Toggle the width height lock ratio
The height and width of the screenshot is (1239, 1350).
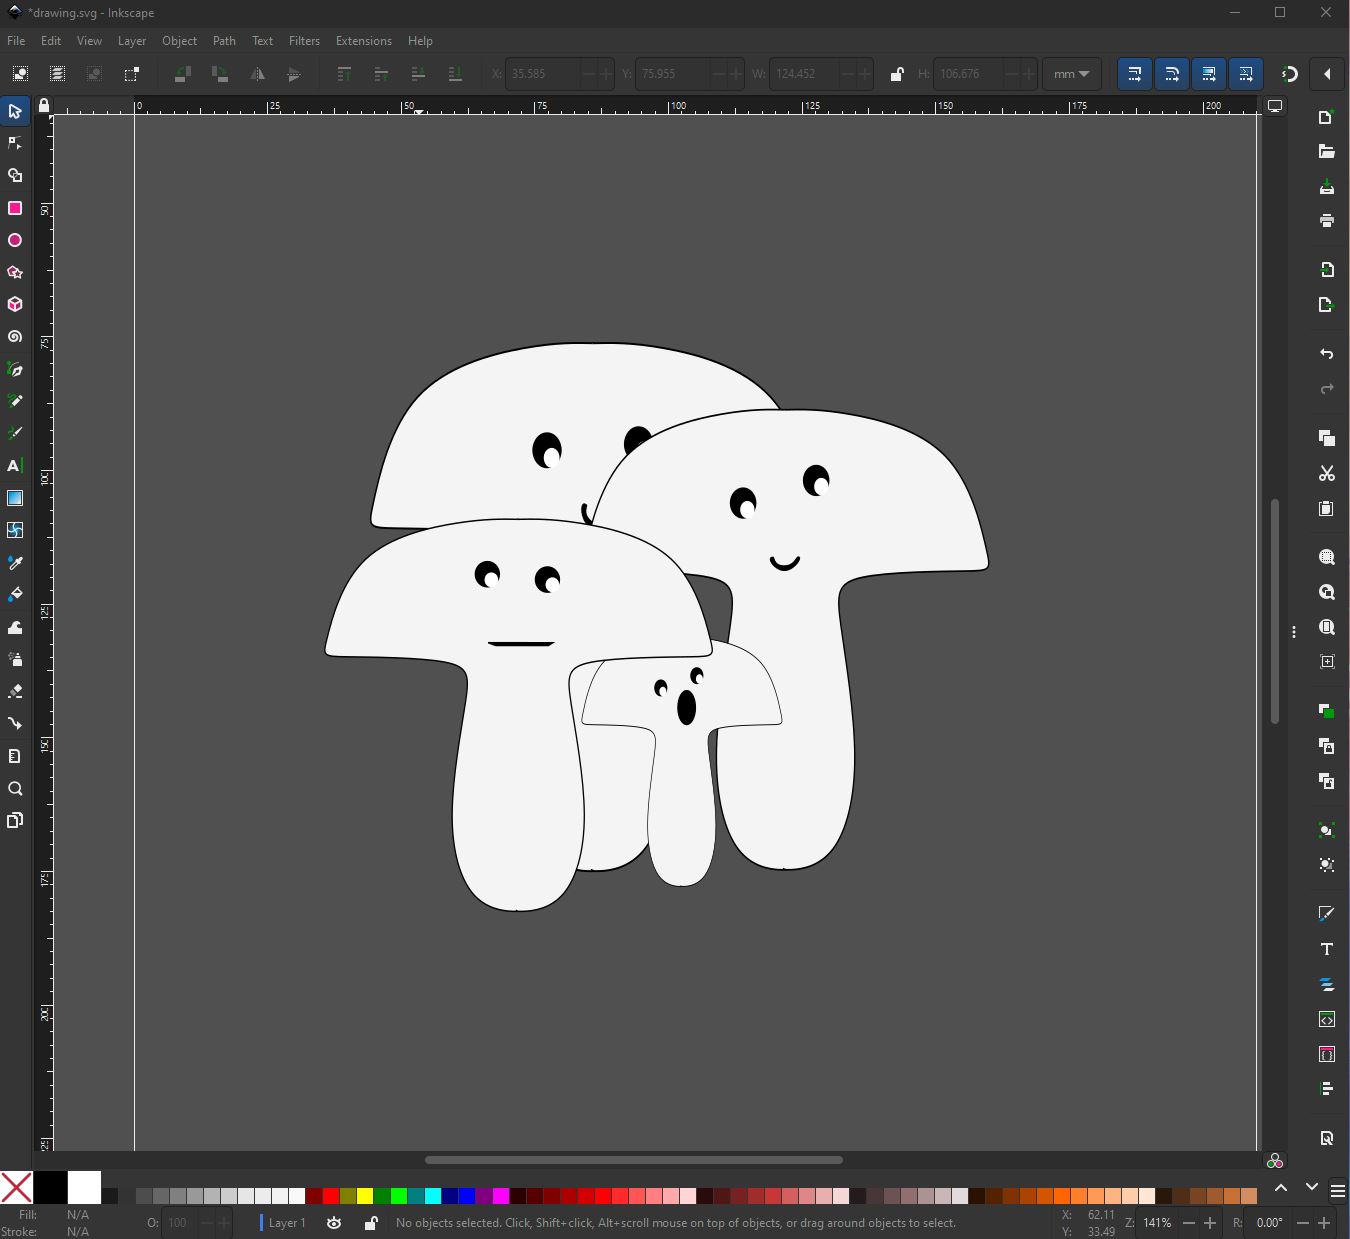pos(897,74)
